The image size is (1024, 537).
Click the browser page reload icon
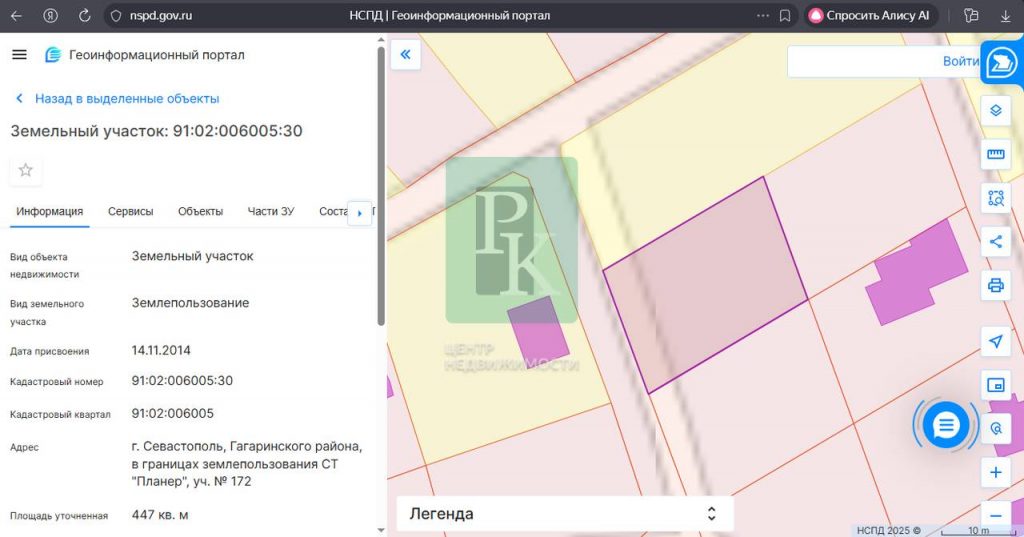pos(84,16)
